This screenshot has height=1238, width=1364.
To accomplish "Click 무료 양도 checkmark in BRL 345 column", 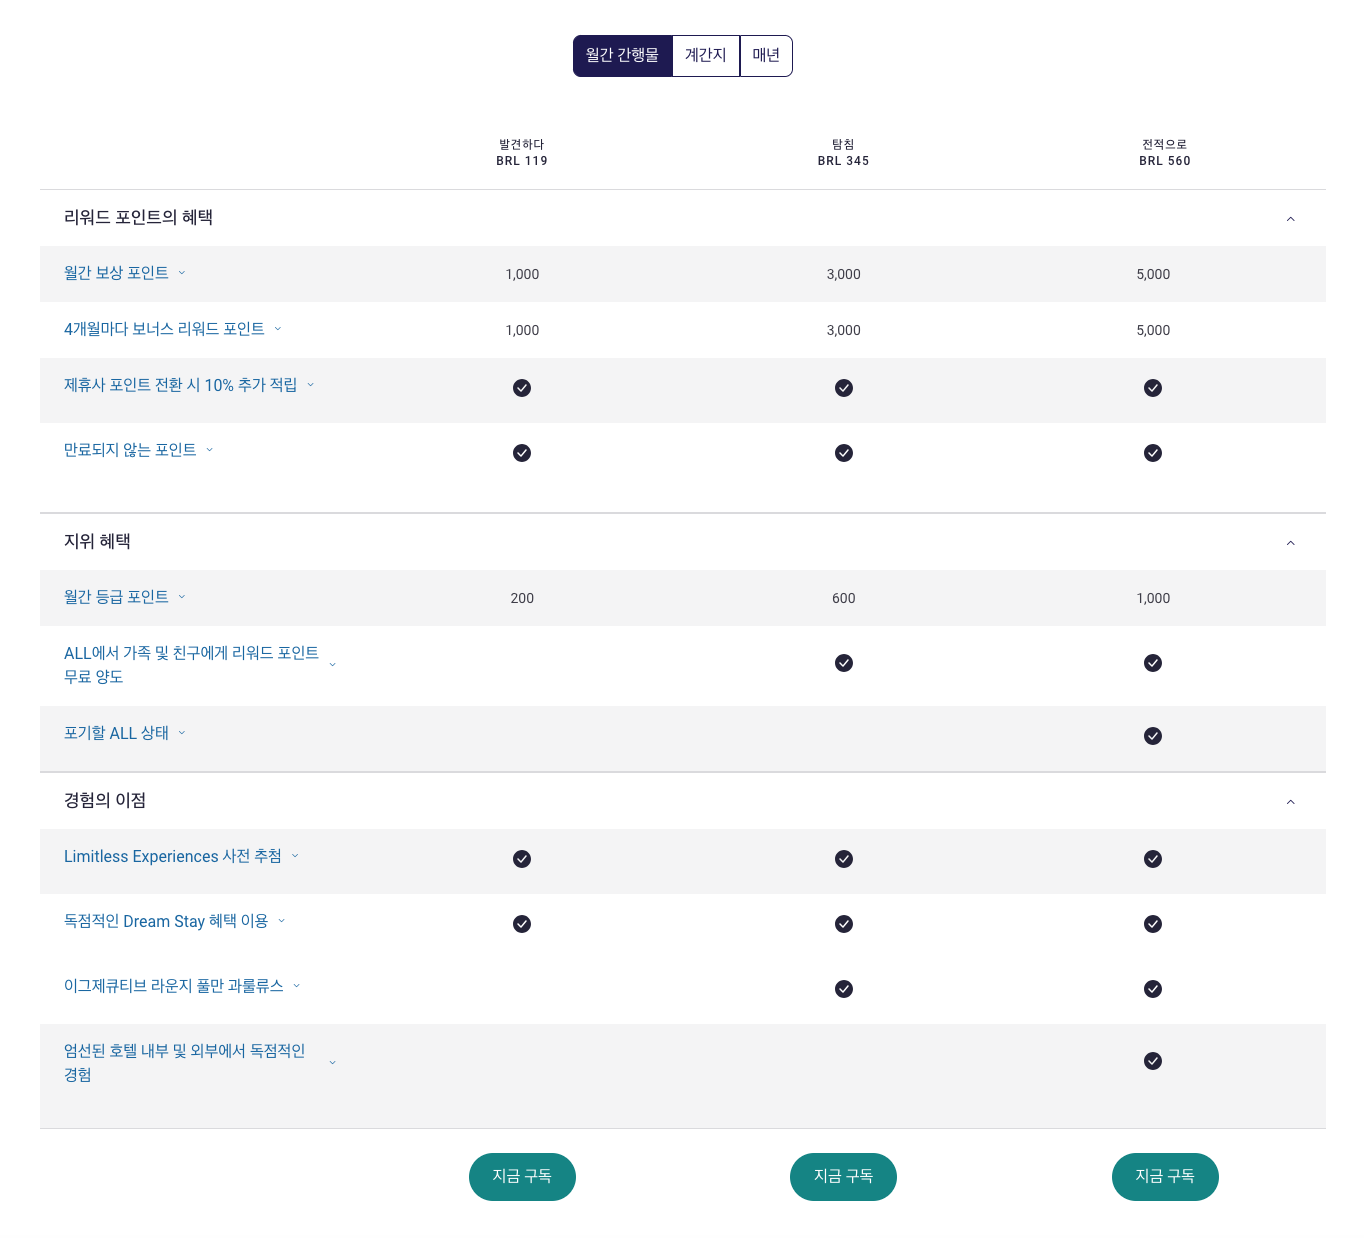I will point(844,663).
